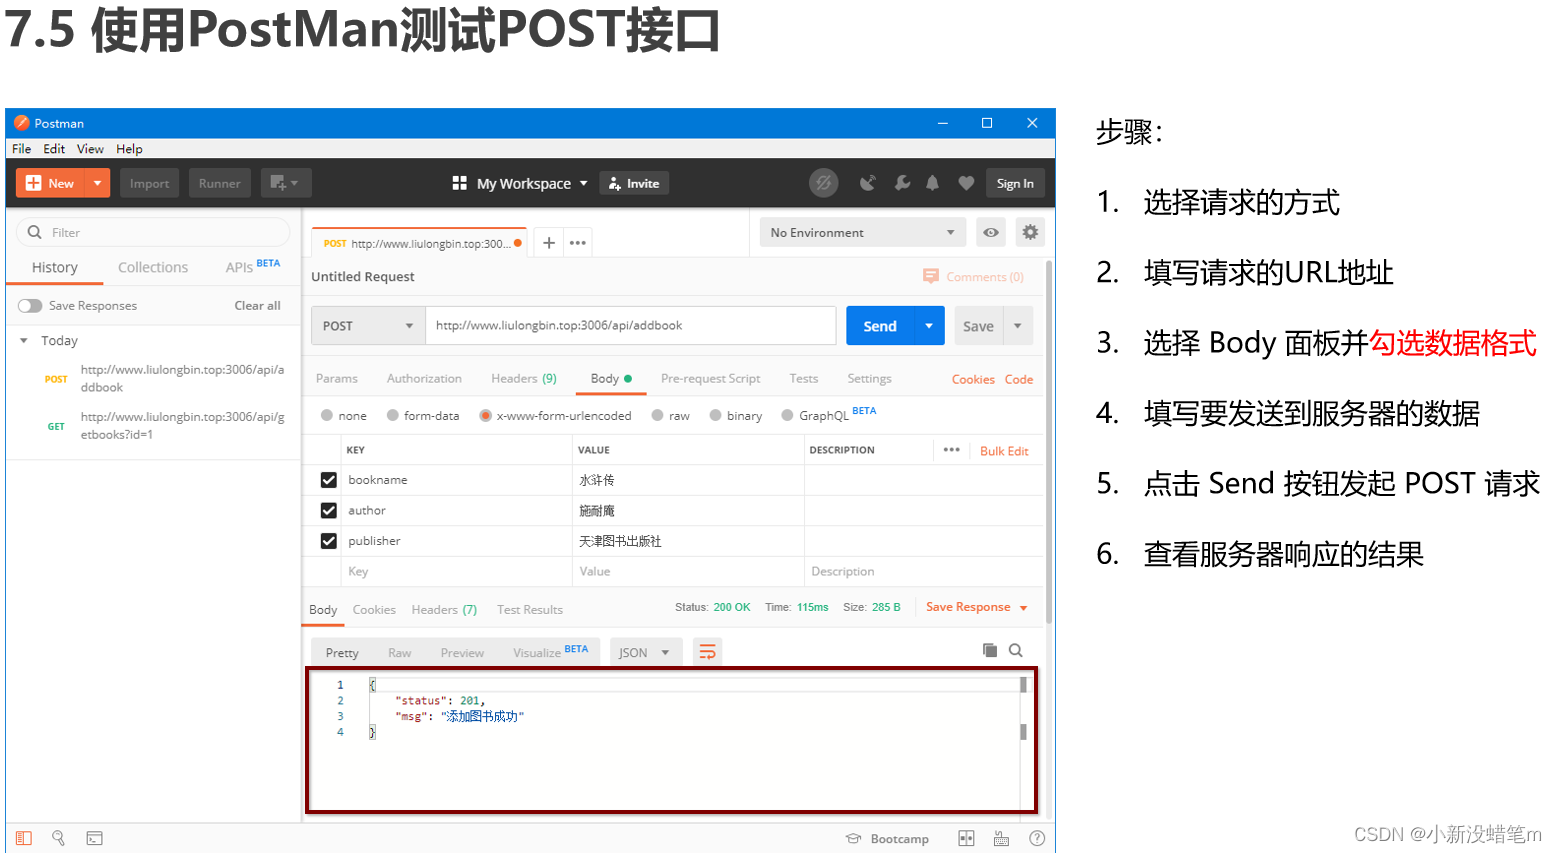Viewport: 1557px width, 853px height.
Task: Expand the My Workspace dropdown
Action: click(583, 183)
